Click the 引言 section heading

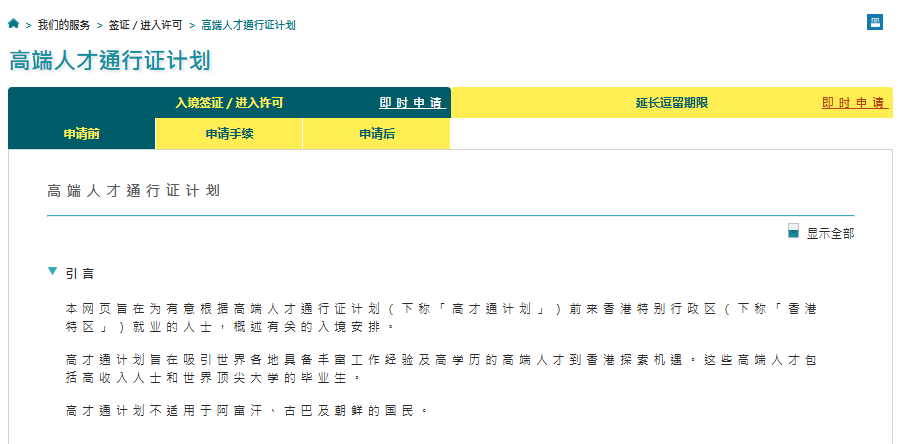[80, 274]
